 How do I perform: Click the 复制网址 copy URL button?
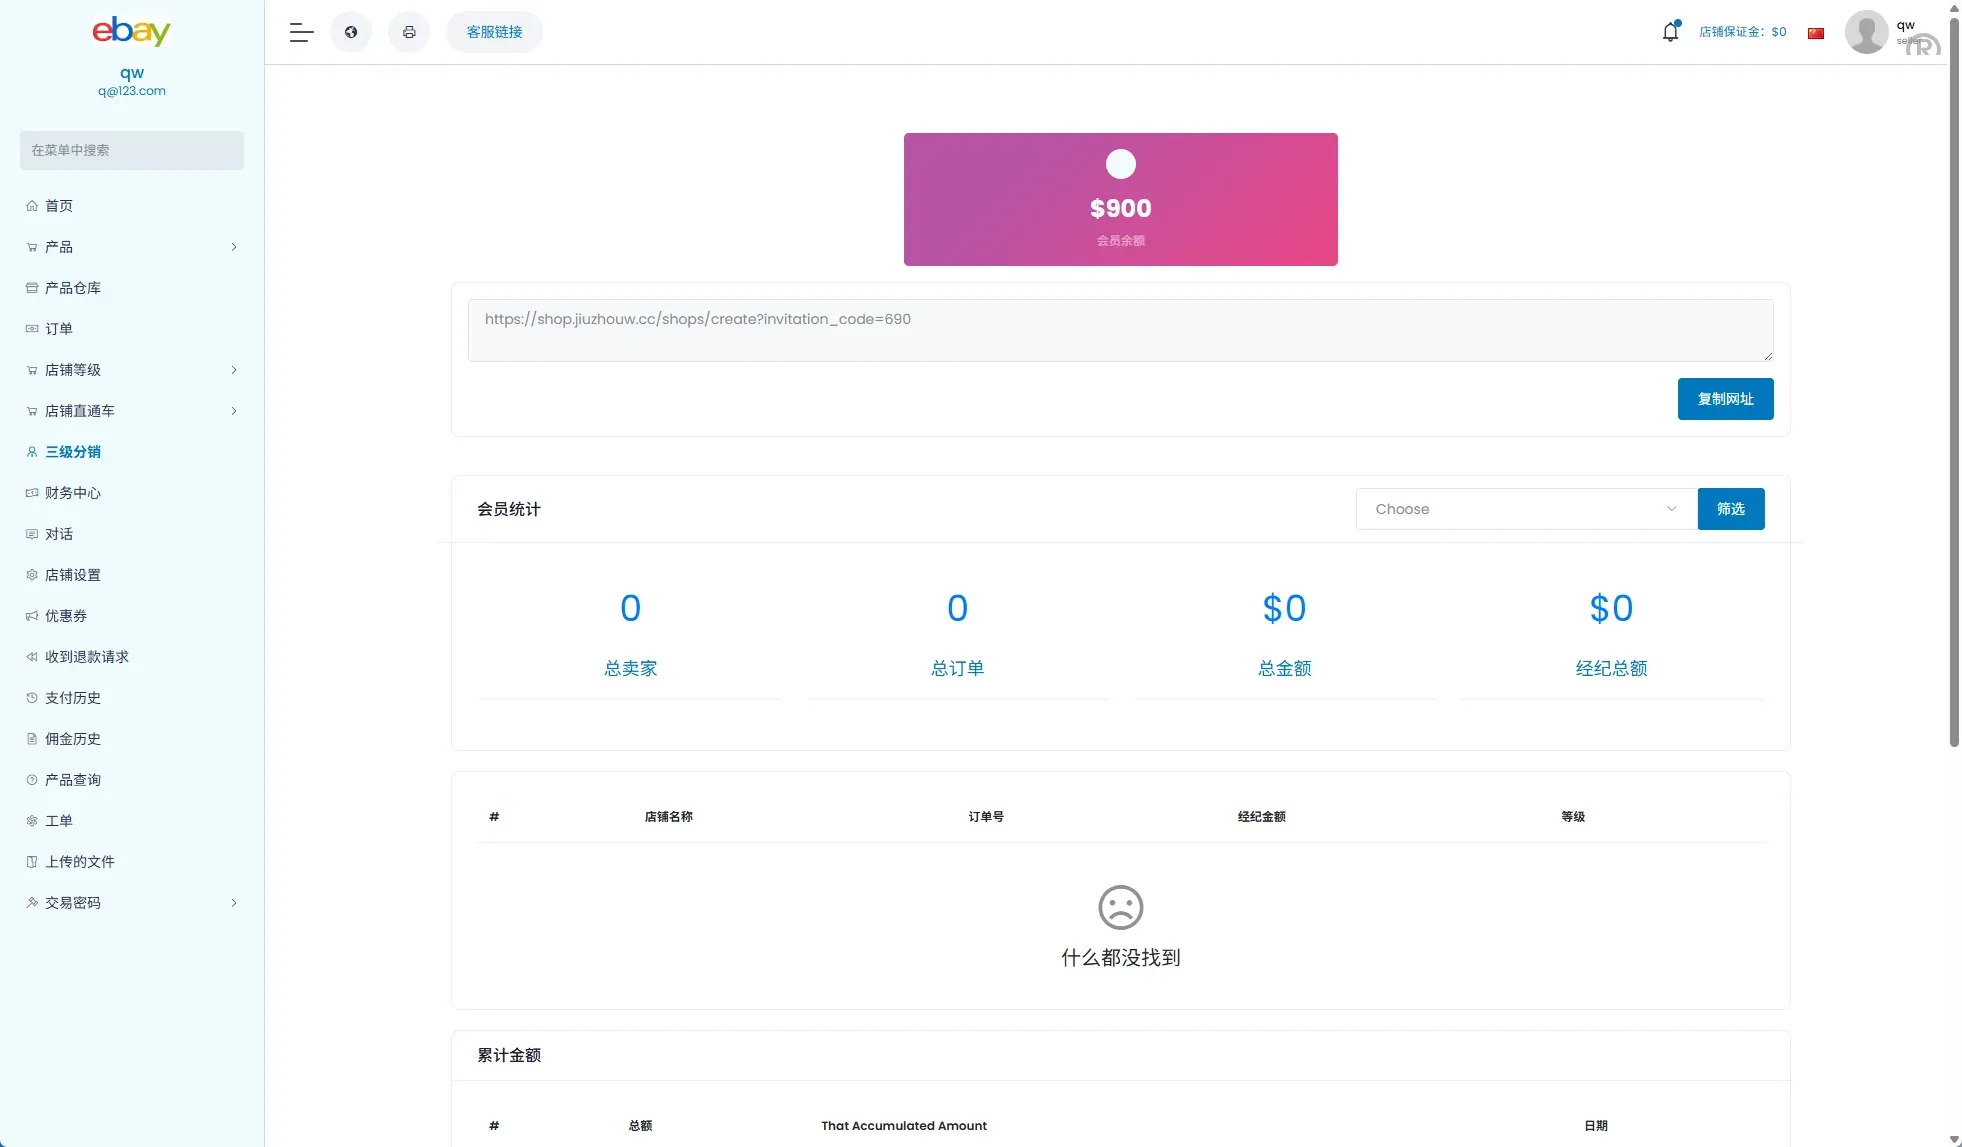1724,398
